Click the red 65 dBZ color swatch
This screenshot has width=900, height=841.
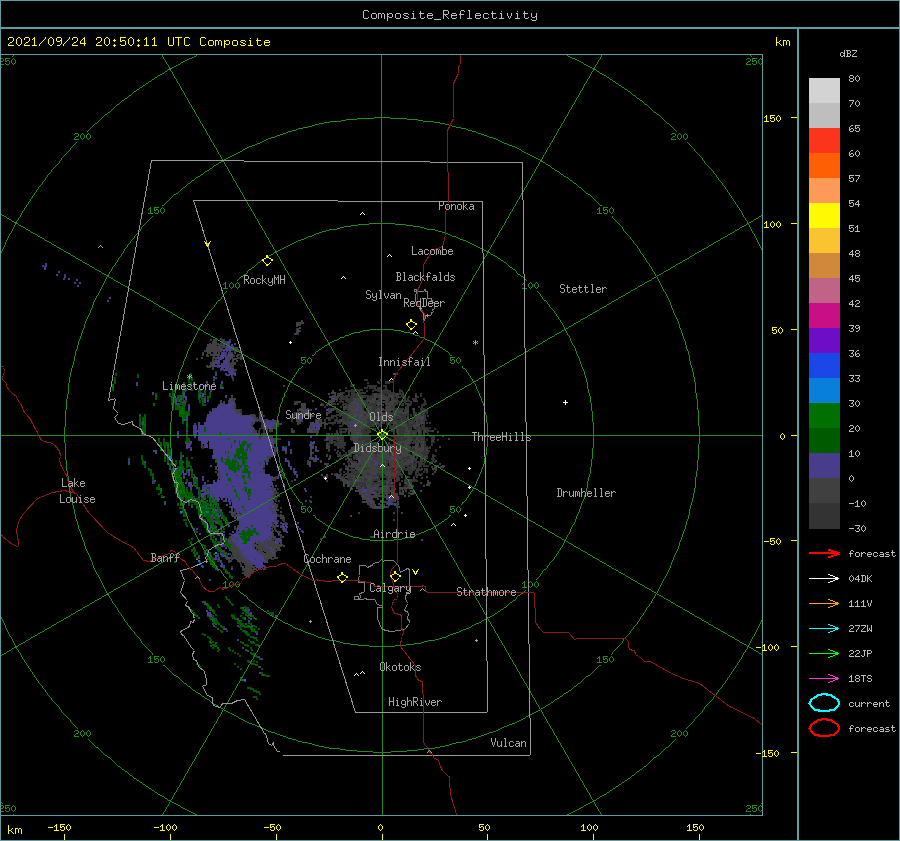pyautogui.click(x=824, y=140)
